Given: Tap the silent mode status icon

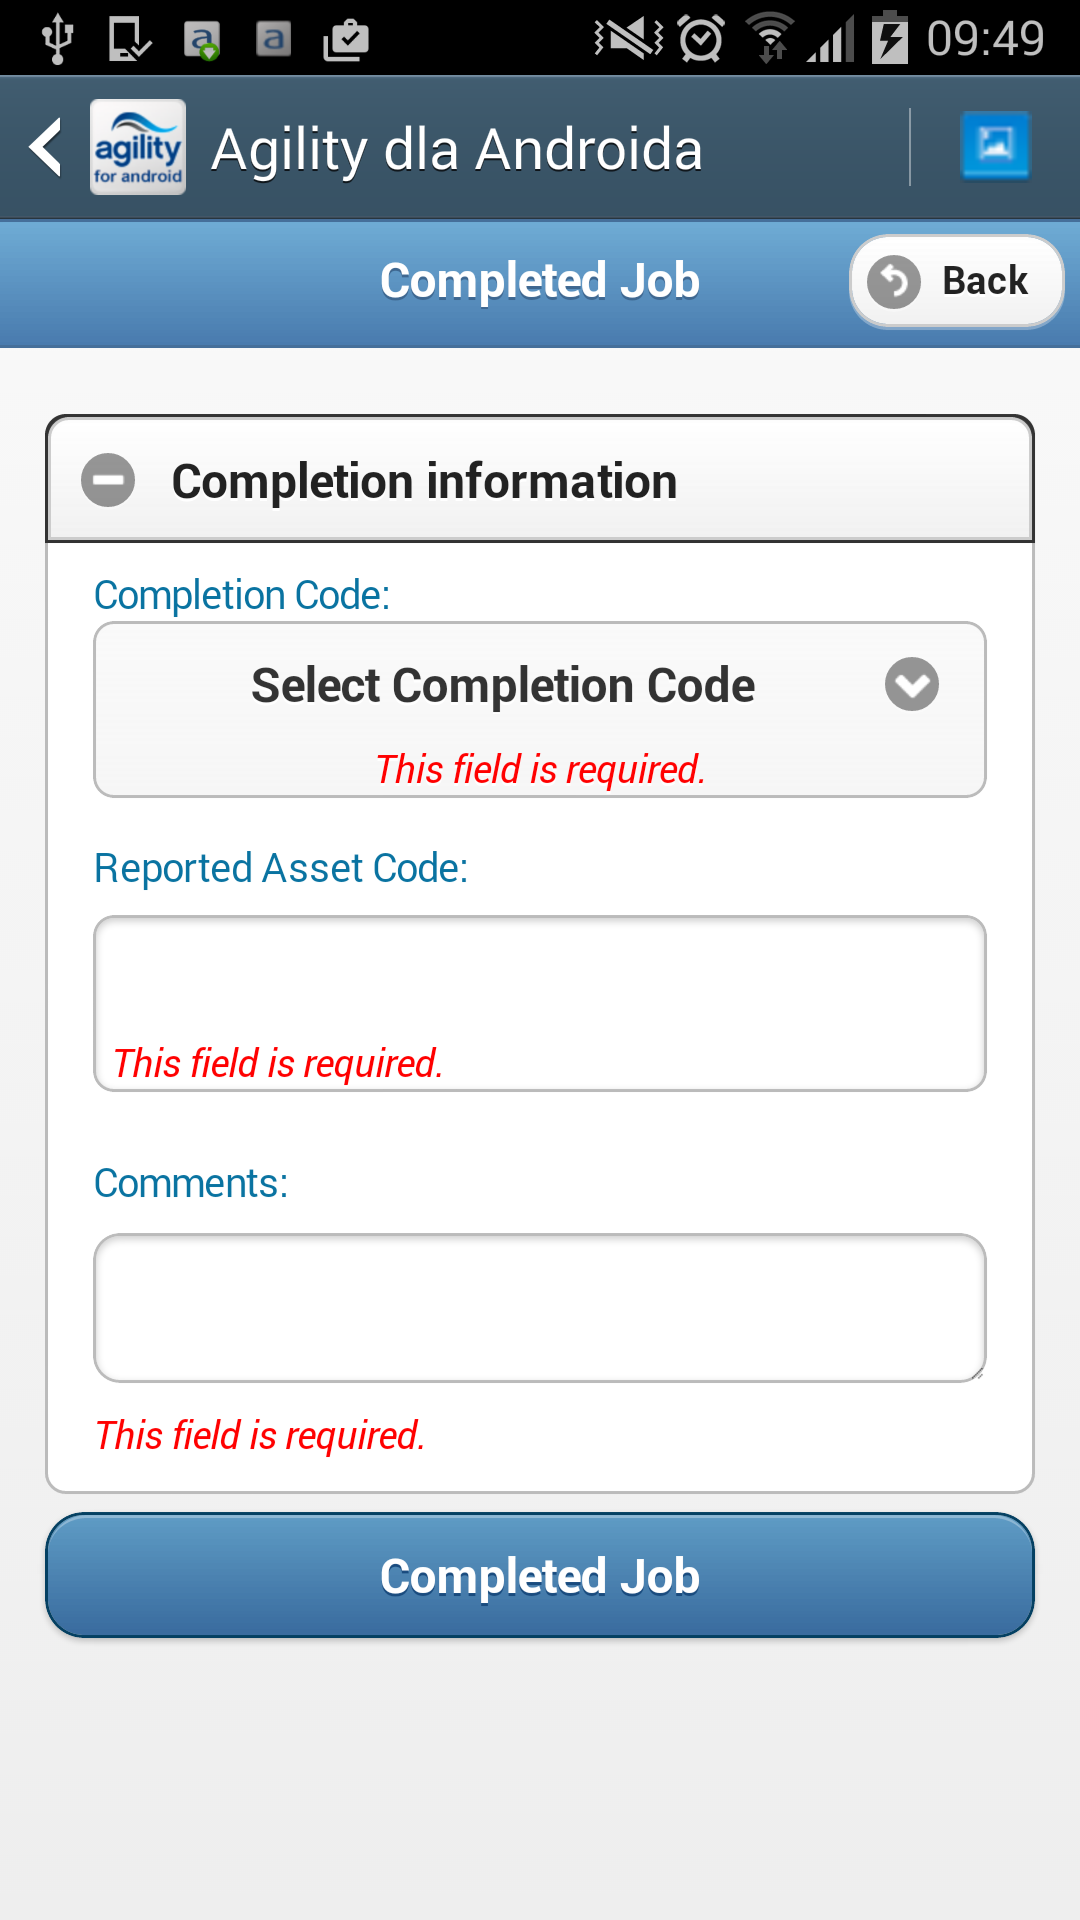Looking at the screenshot, I should tap(628, 39).
